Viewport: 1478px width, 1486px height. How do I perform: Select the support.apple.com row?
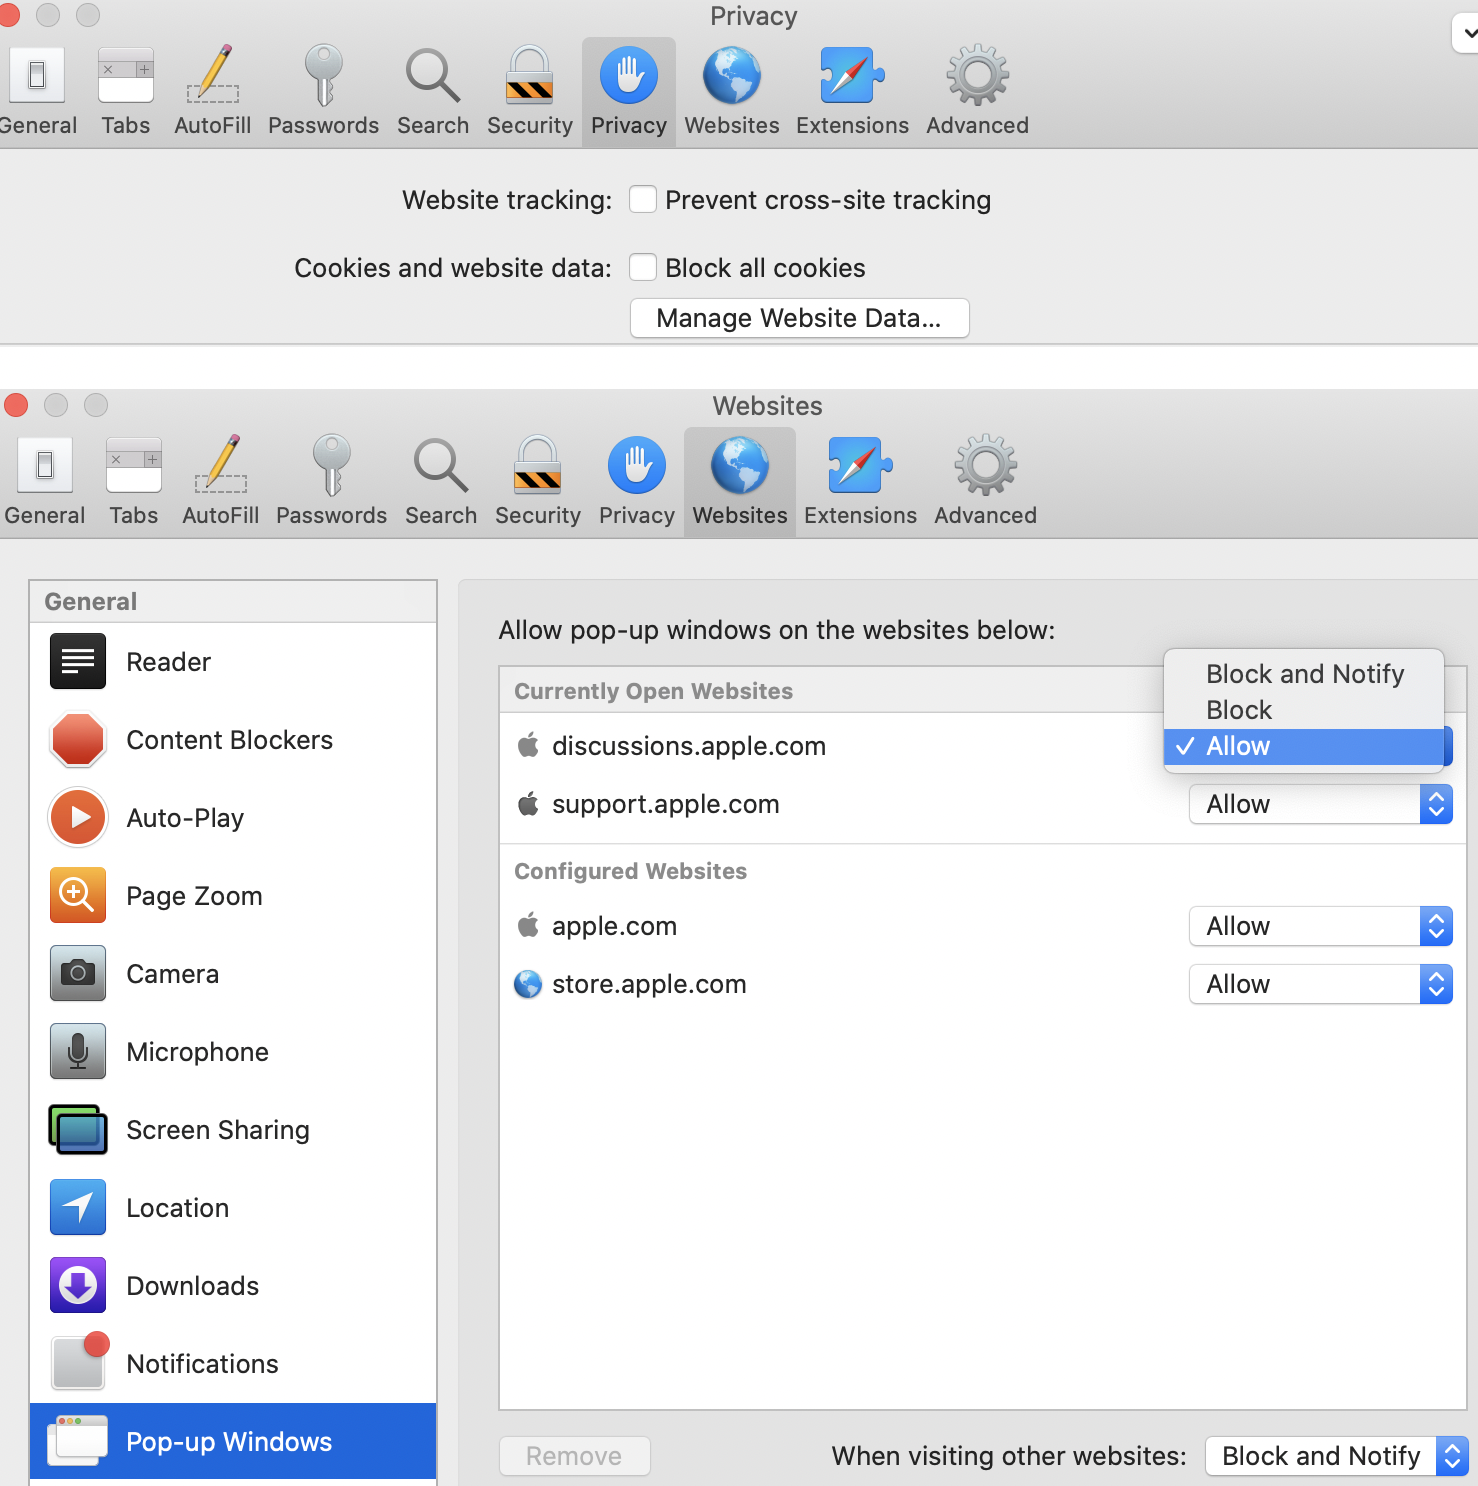(983, 804)
